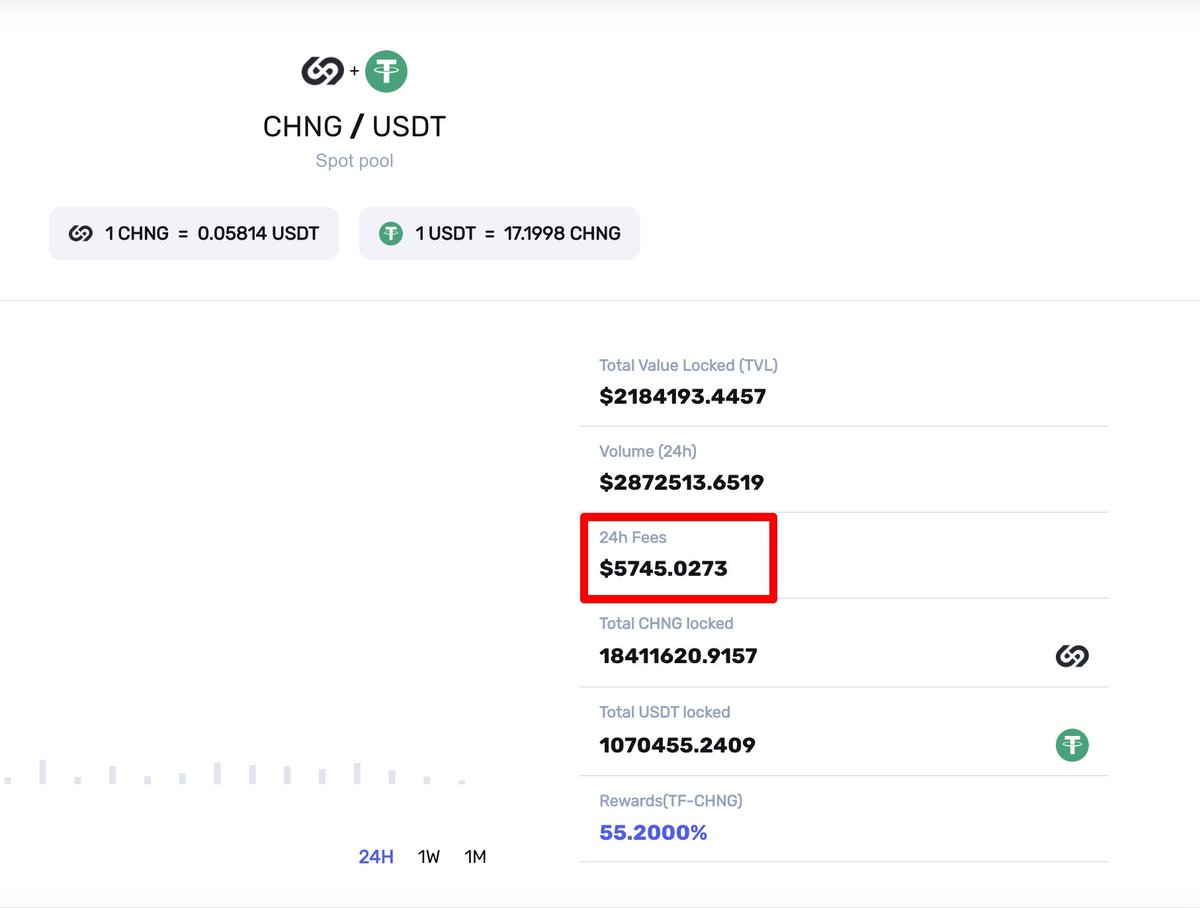Click Tether icon beside Total USDT locked
Viewport: 1200px width, 908px height.
[x=1072, y=745]
